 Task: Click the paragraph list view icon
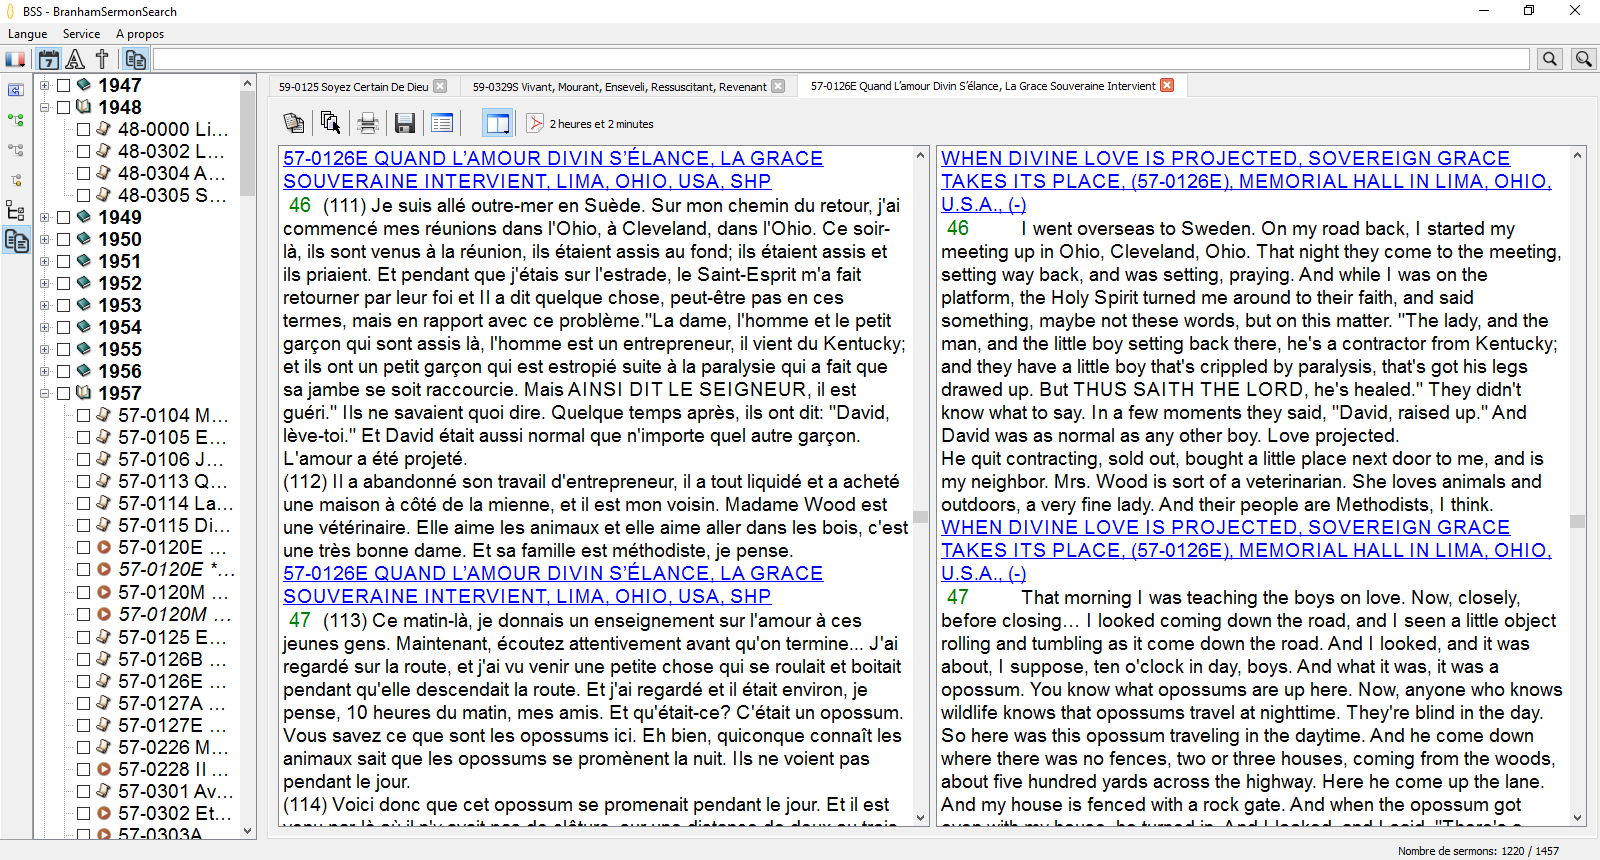pyautogui.click(x=442, y=123)
